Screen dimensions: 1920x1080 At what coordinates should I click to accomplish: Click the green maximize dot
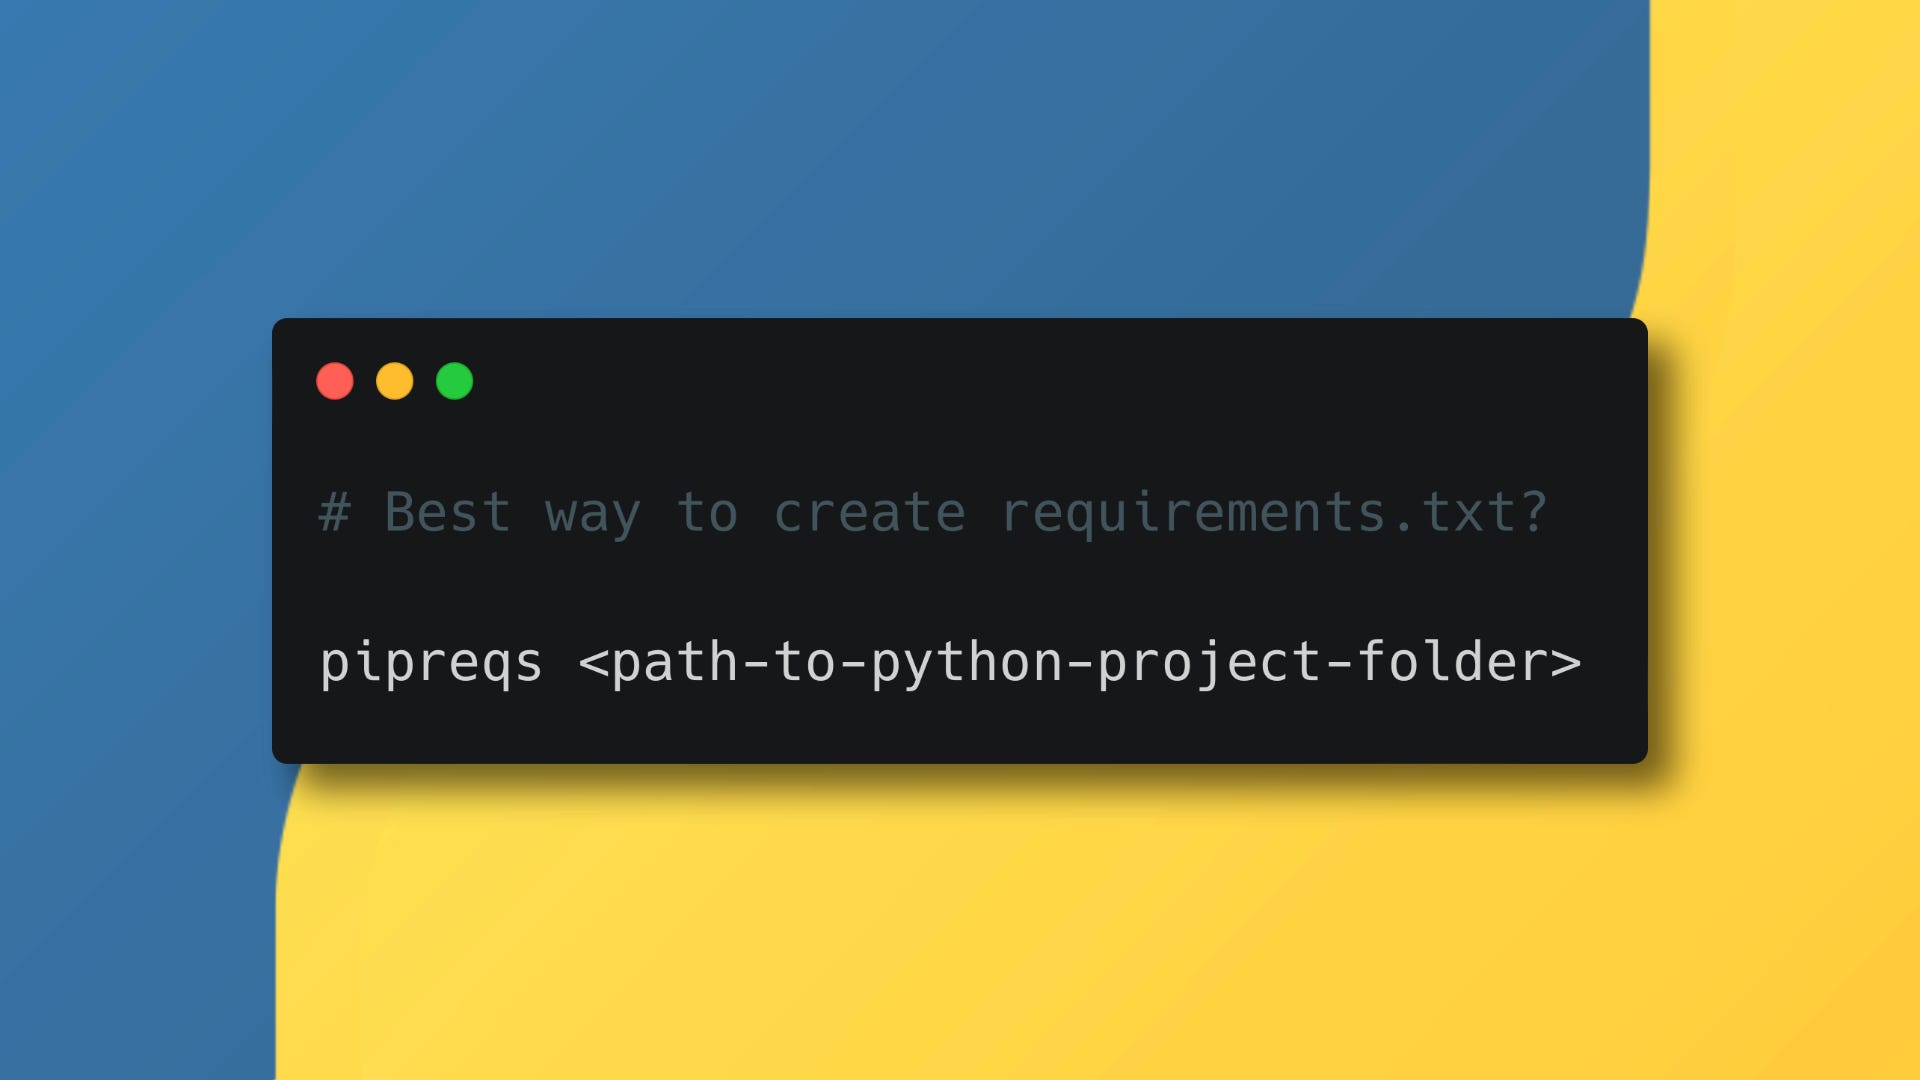click(455, 381)
